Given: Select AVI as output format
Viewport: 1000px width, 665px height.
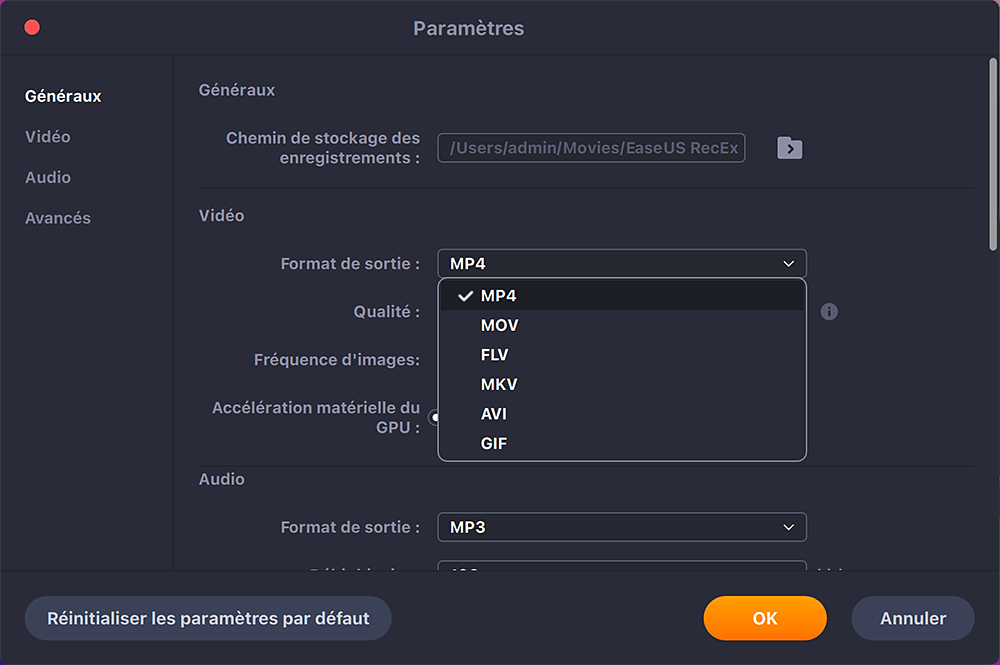Looking at the screenshot, I should (x=622, y=414).
